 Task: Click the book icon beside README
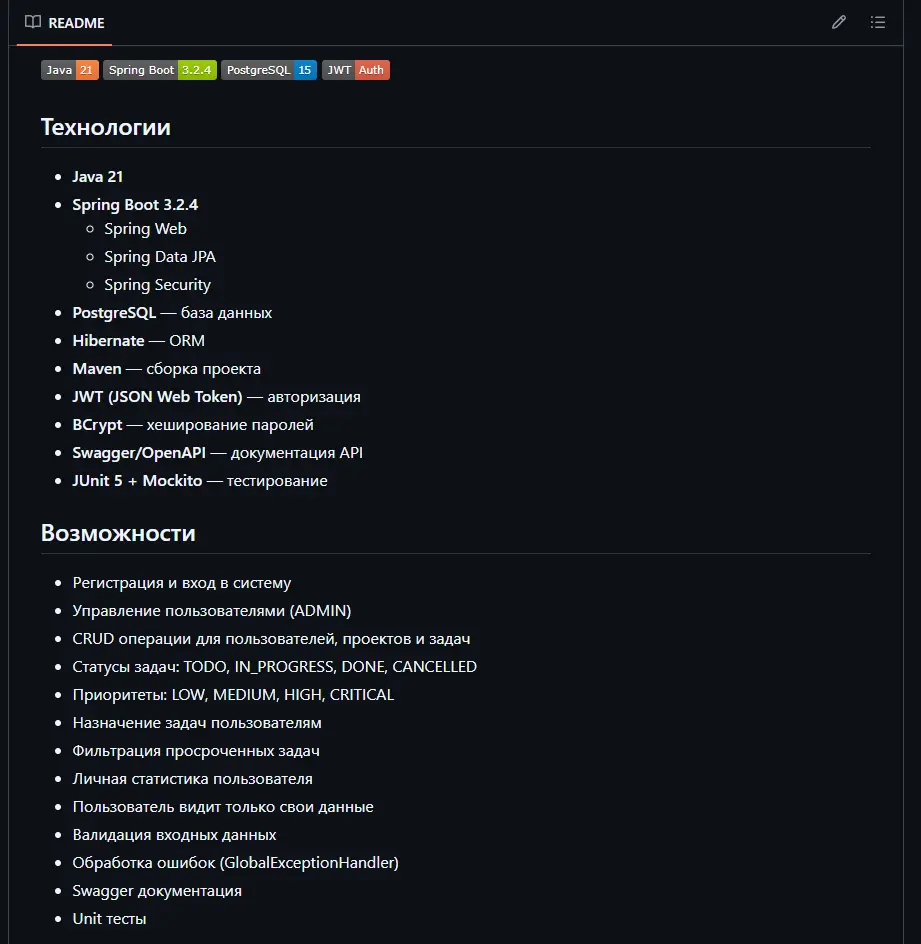point(31,21)
